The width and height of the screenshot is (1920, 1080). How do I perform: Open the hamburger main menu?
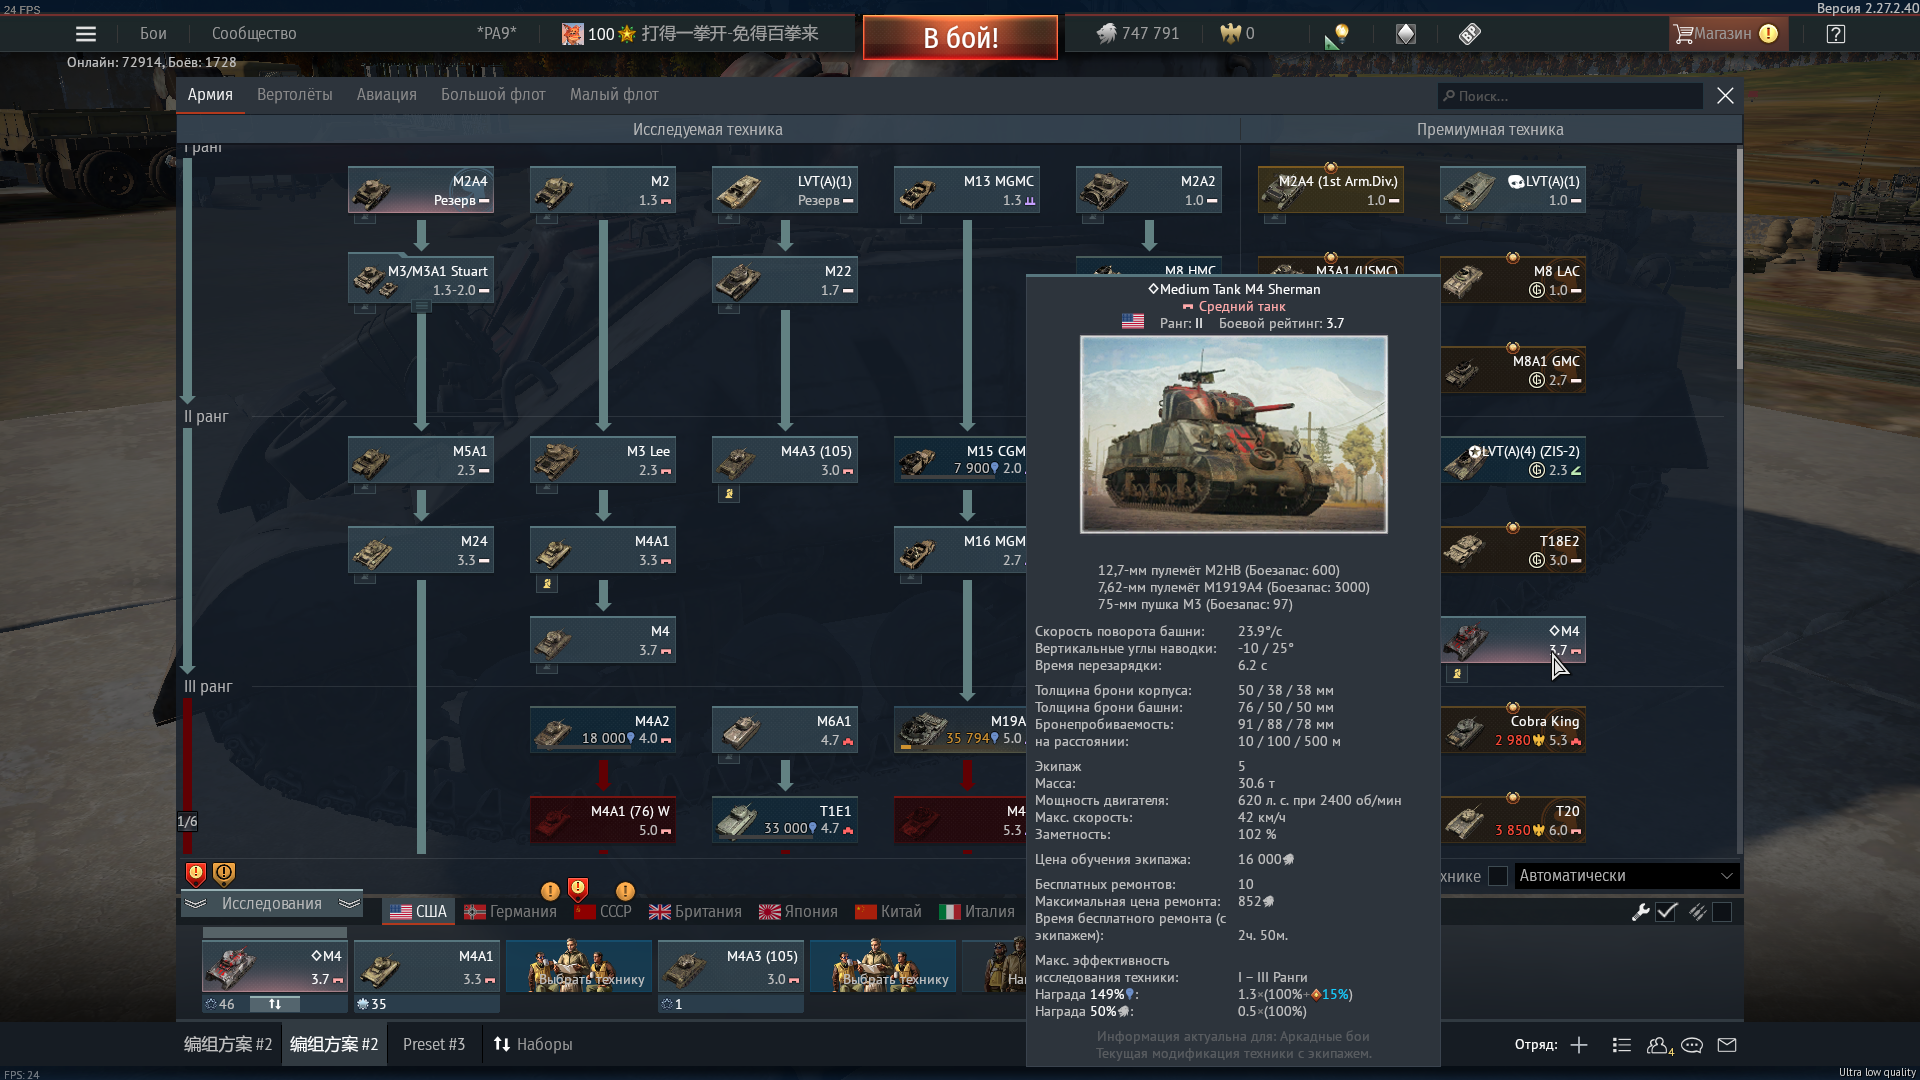86,34
